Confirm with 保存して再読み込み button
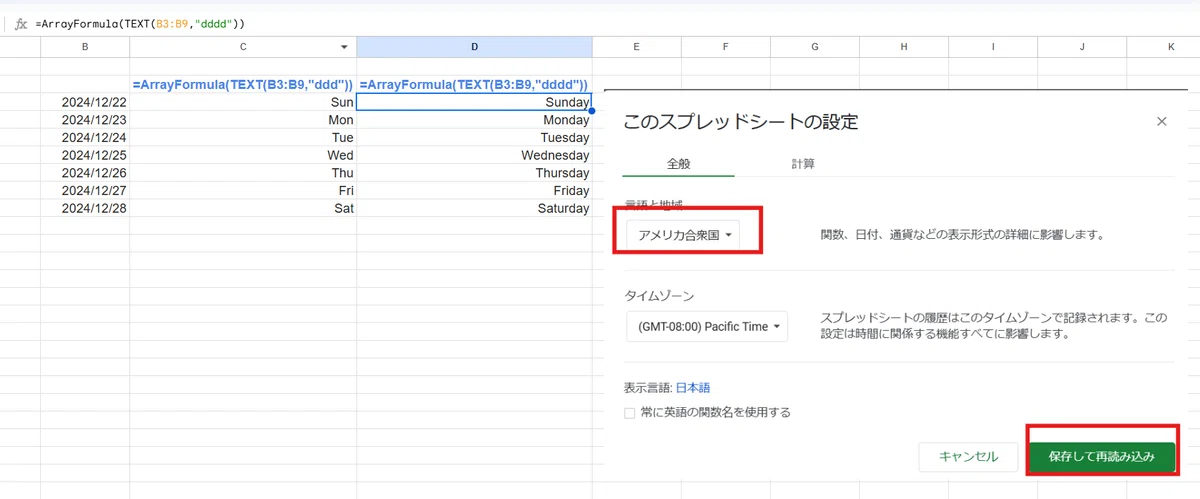1200x499 pixels. [1102, 456]
